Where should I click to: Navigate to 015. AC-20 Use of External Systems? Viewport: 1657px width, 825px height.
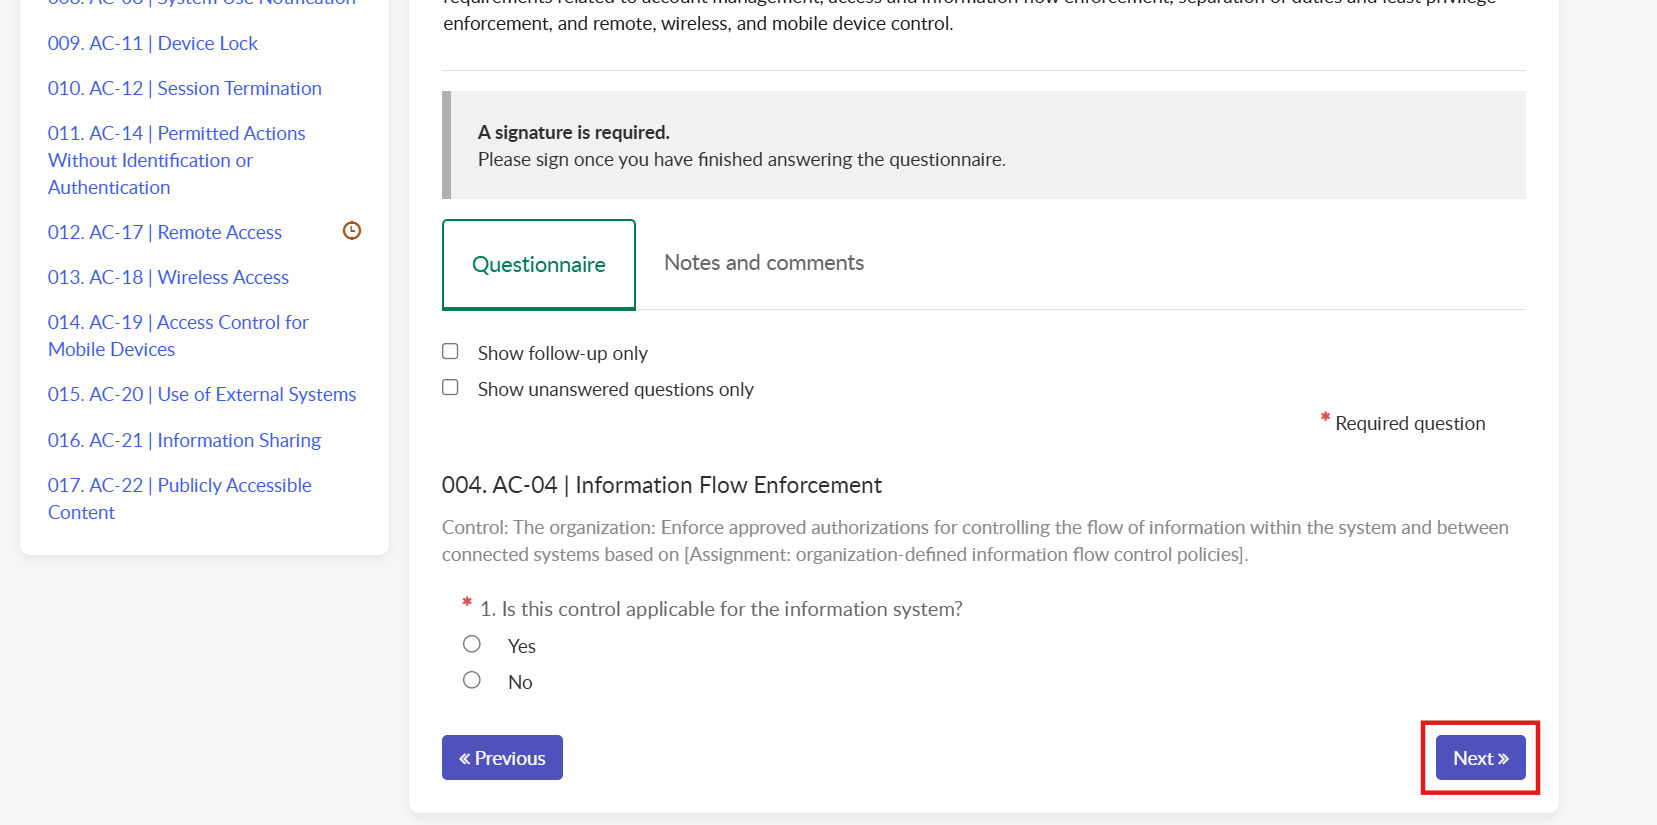pos(202,394)
